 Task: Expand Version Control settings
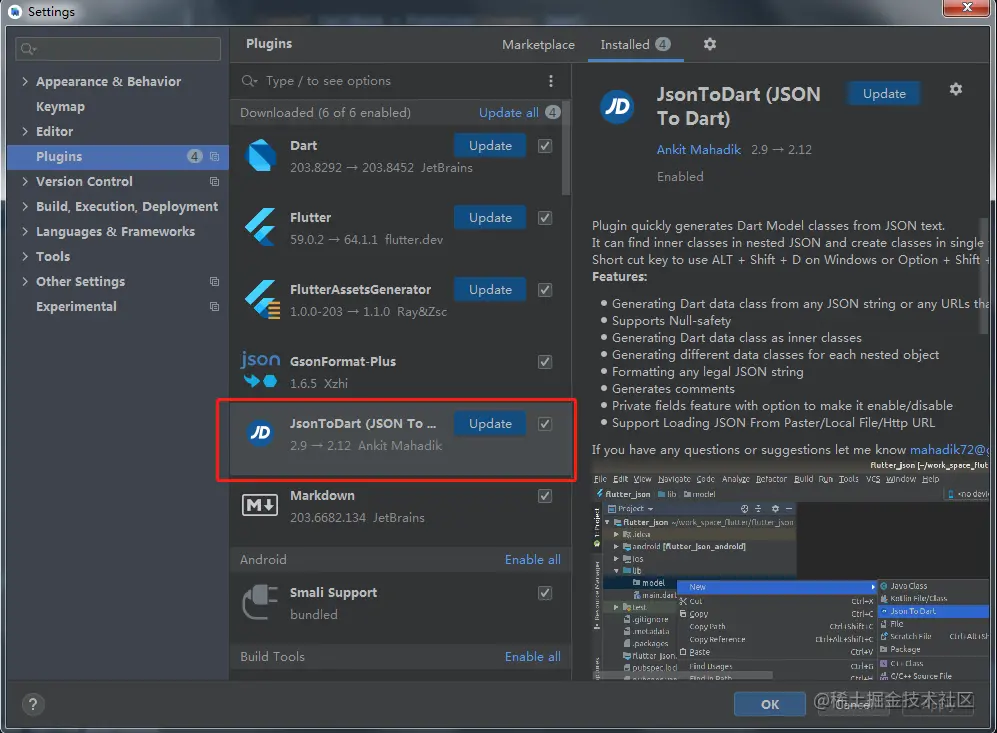(25, 182)
